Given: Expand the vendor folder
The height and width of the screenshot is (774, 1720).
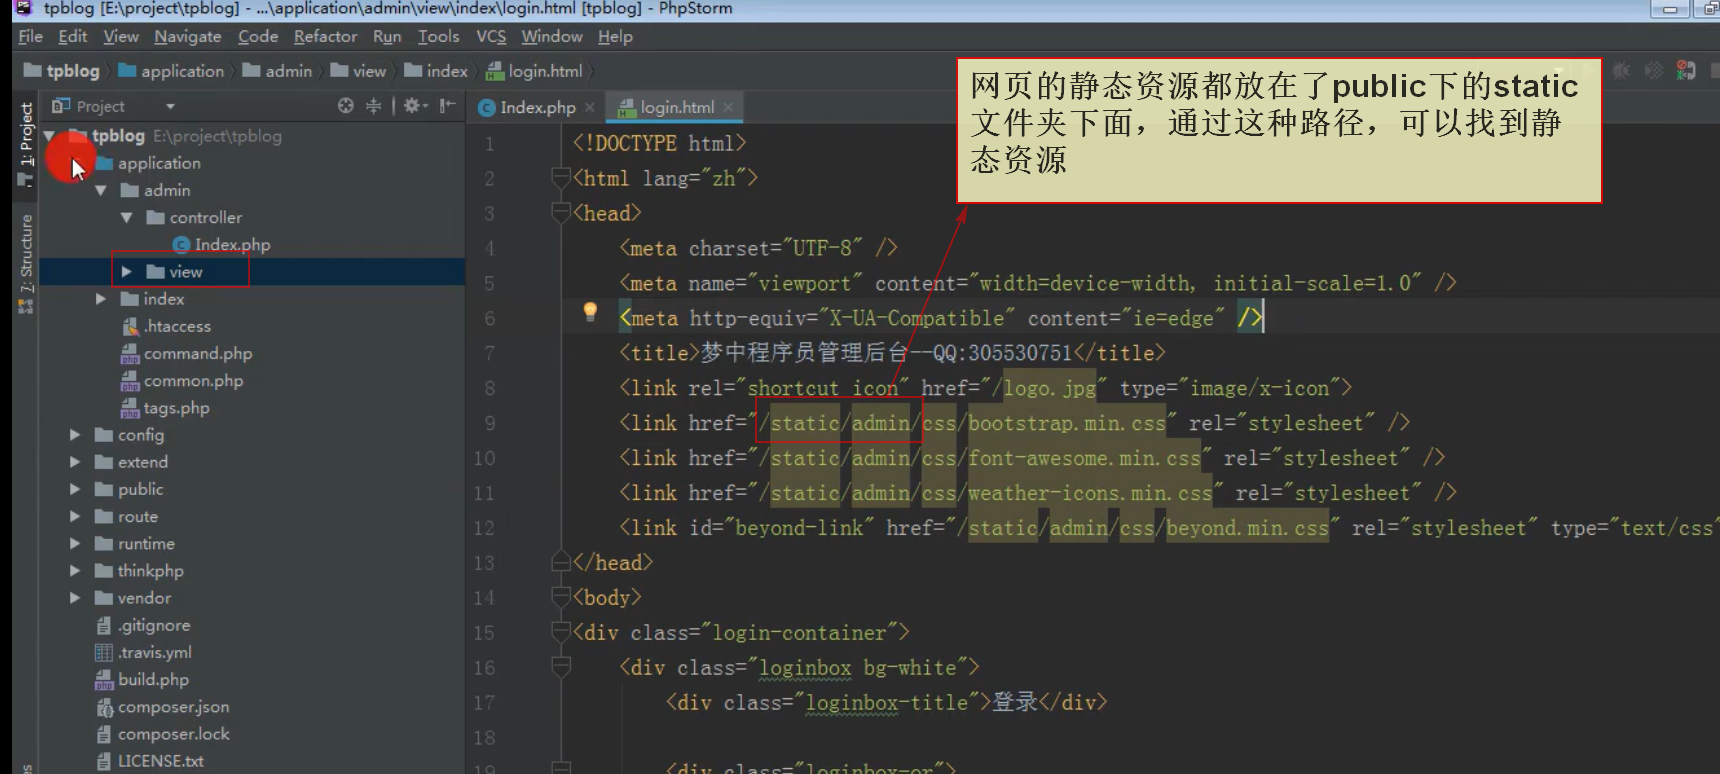Looking at the screenshot, I should (74, 598).
